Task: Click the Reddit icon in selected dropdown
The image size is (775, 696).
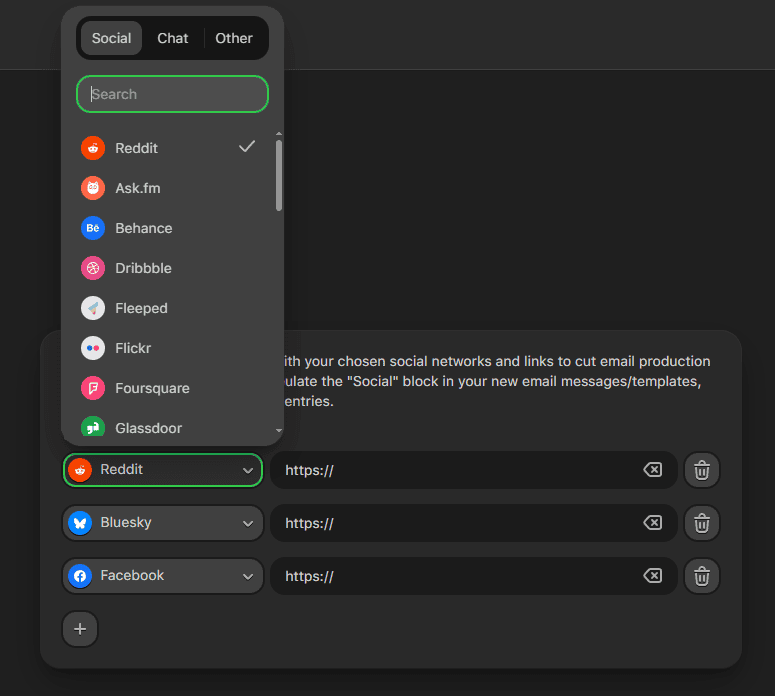Action: [80, 470]
